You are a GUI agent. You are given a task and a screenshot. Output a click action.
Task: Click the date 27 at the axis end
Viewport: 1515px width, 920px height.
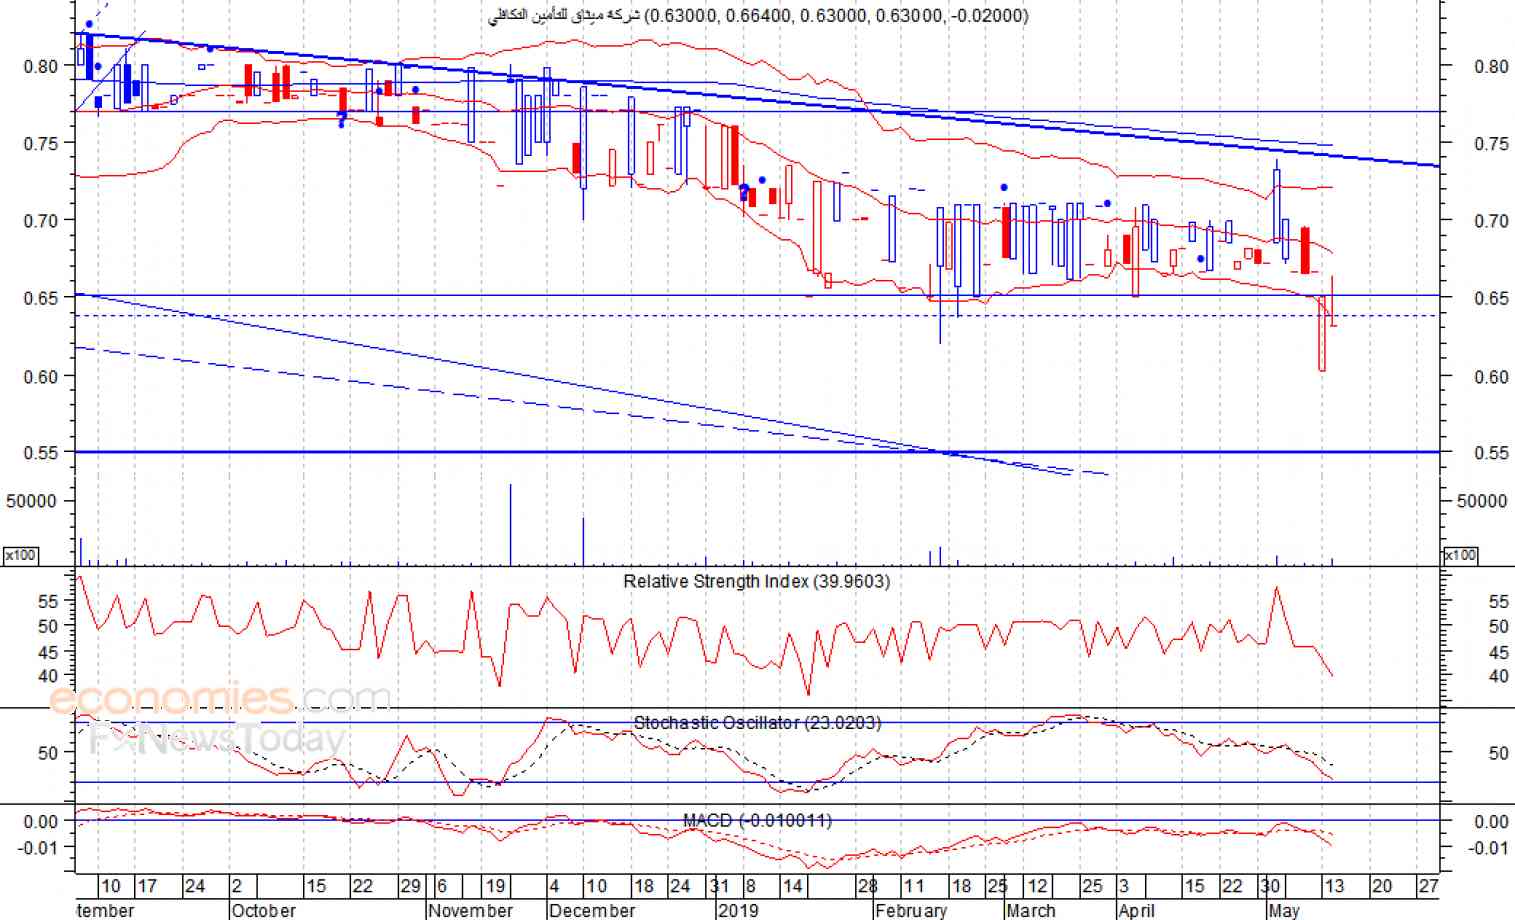[x=1428, y=886]
